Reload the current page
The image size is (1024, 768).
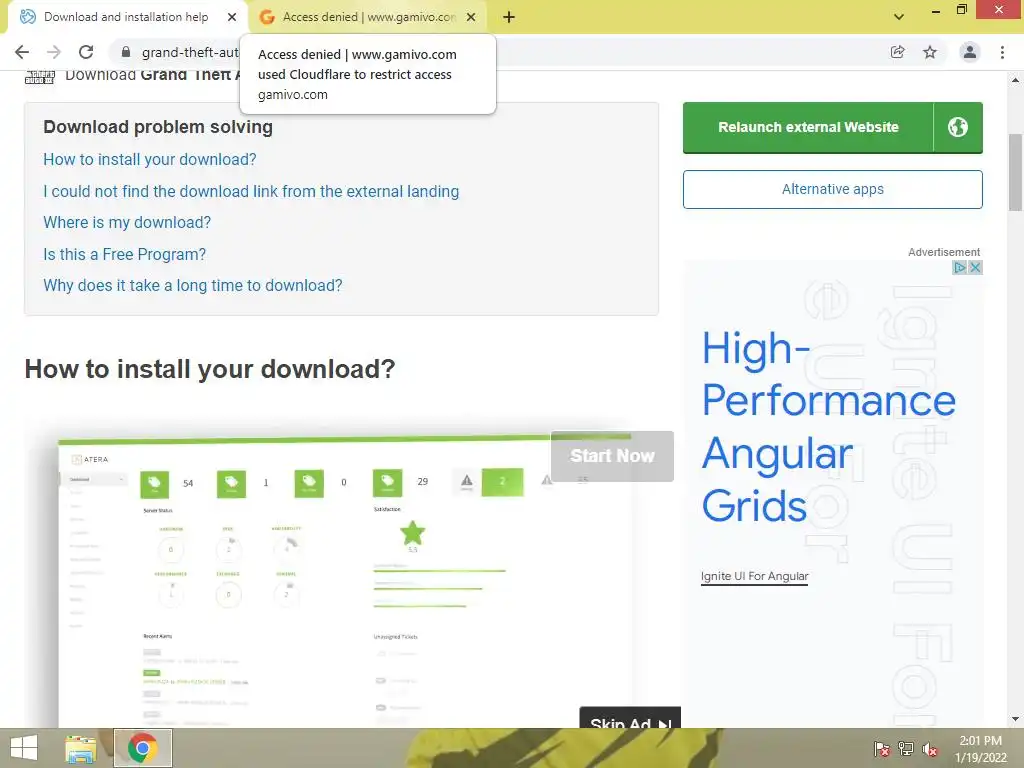coord(86,52)
